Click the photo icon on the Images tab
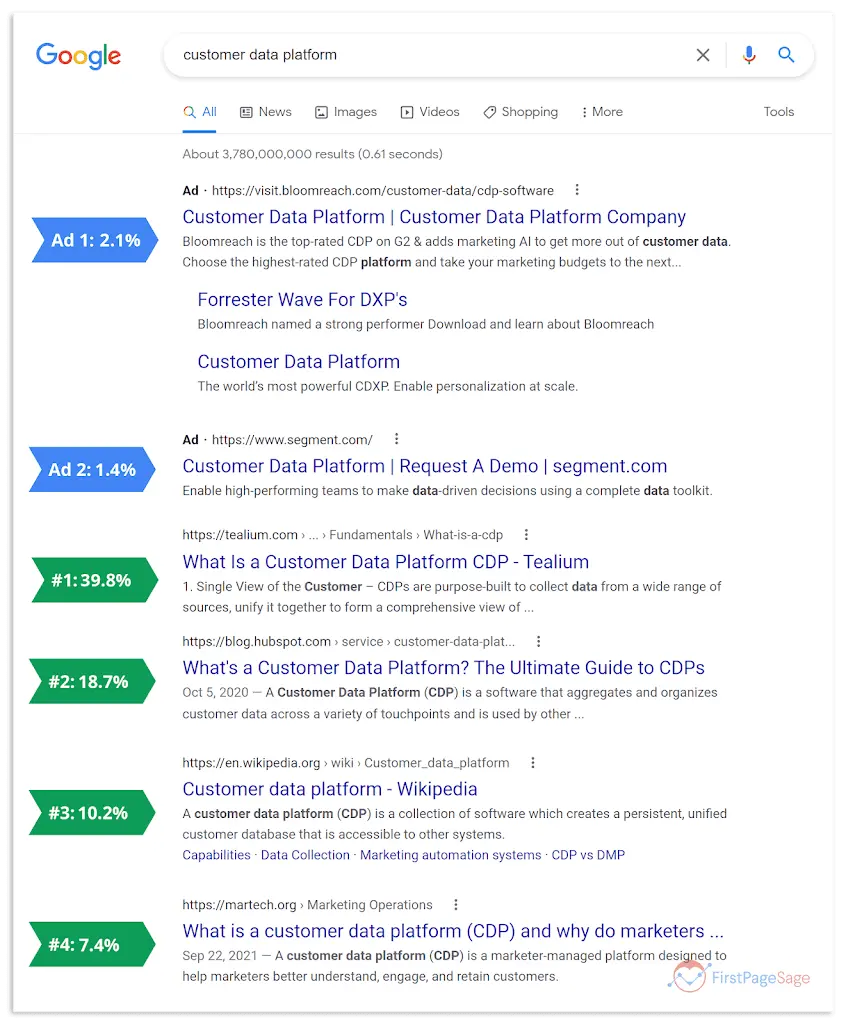This screenshot has height=1025, width=846. click(x=319, y=111)
